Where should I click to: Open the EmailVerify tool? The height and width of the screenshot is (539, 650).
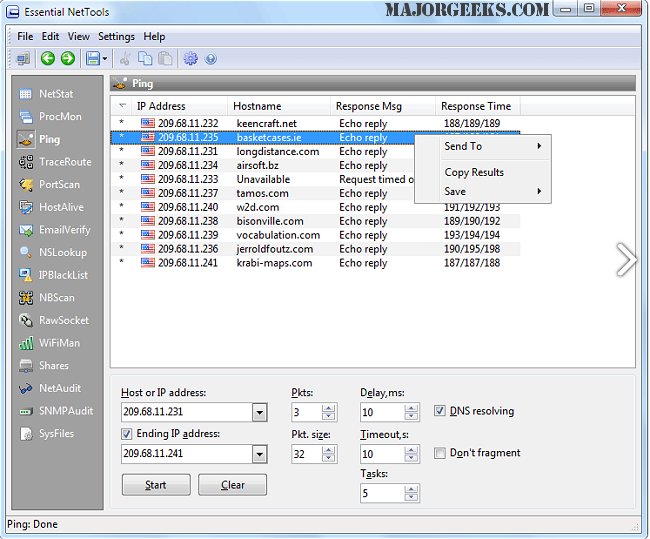(x=54, y=230)
